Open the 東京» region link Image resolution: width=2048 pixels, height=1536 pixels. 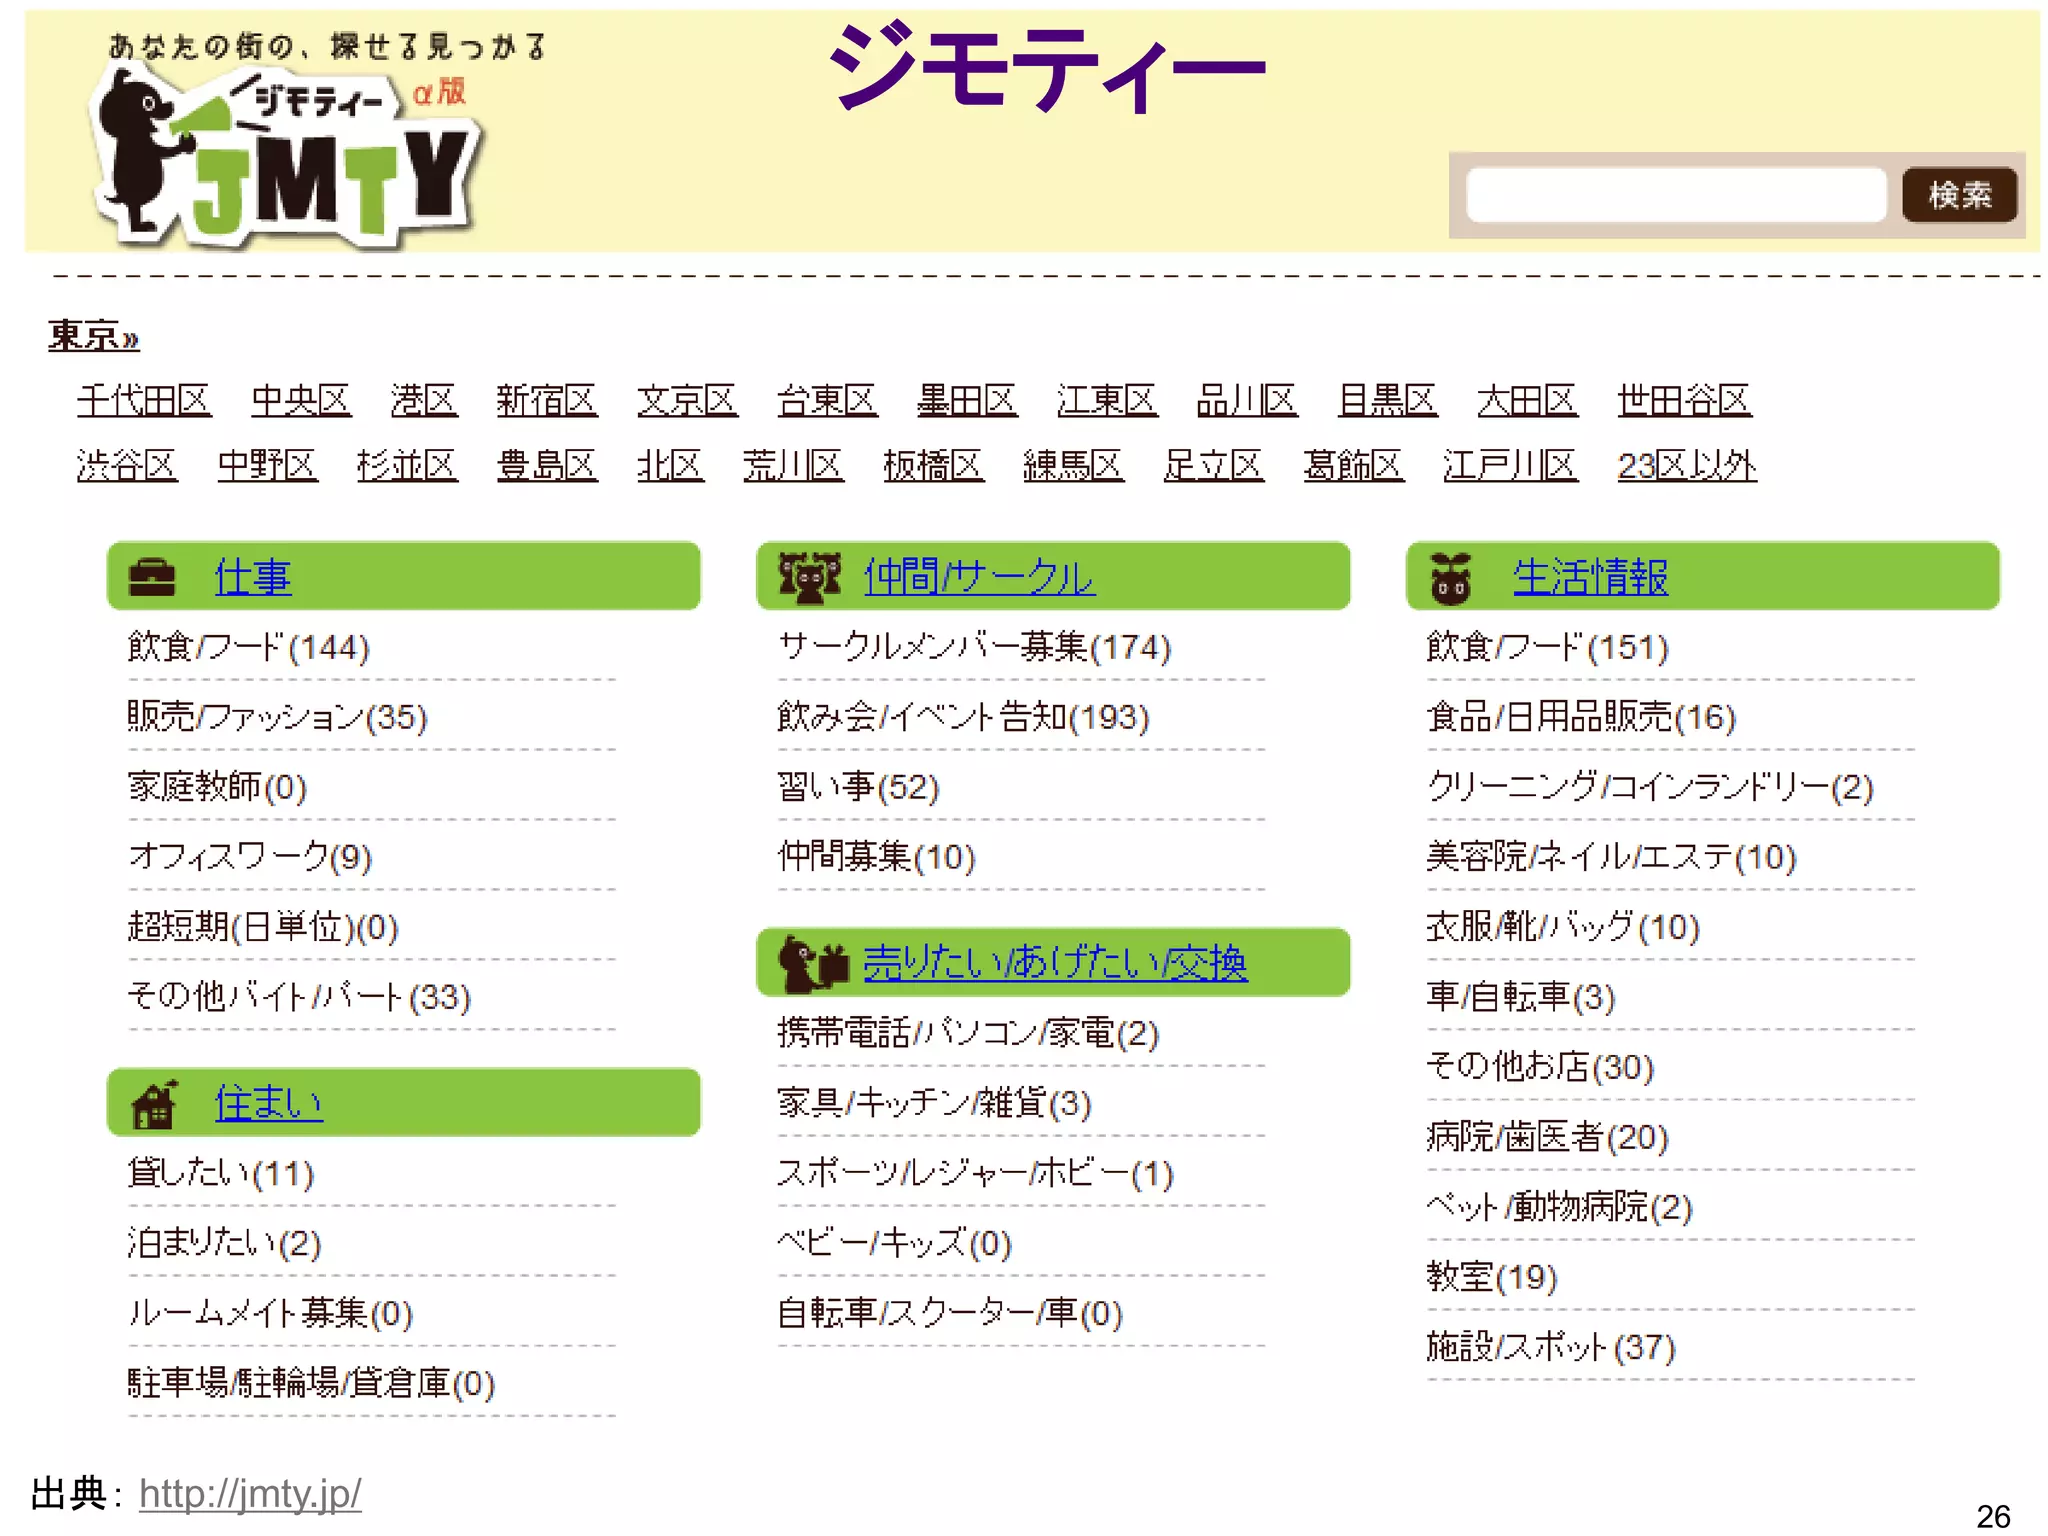click(x=93, y=336)
